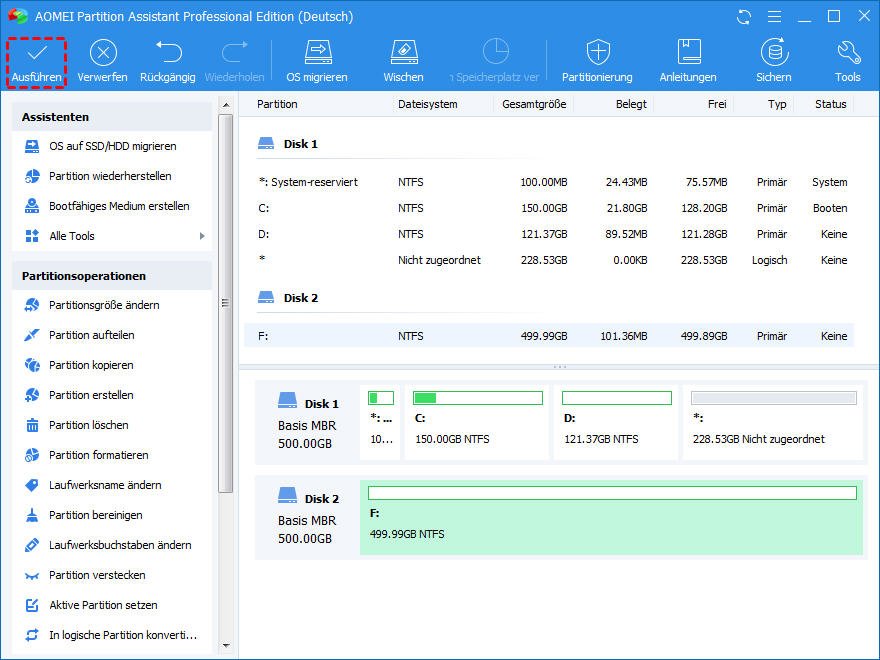880x660 pixels.
Task: Open the OS migrieren tool
Action: point(317,54)
